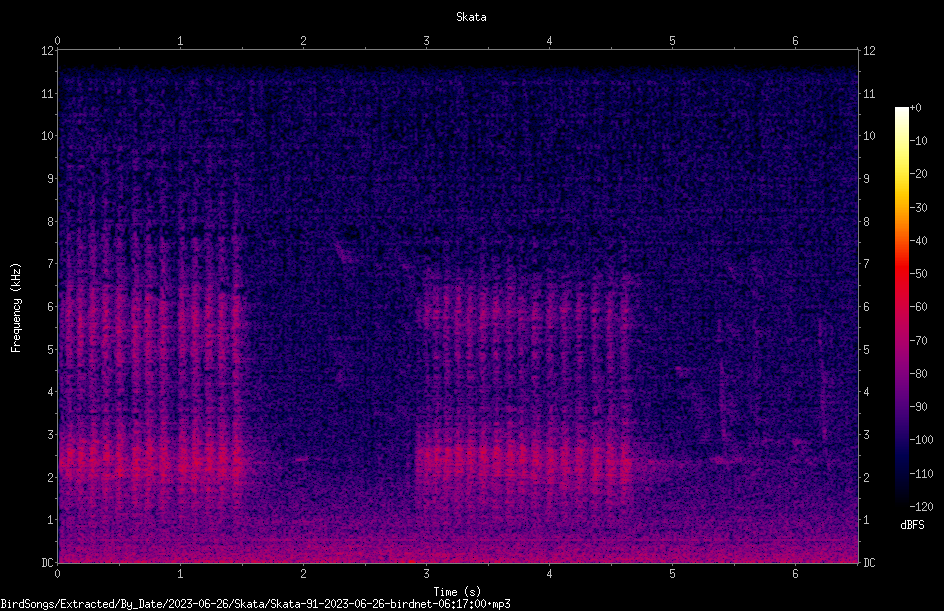The image size is (944, 611).
Task: Click the 'DC' label on the left frequency axis
Action: pos(48,563)
